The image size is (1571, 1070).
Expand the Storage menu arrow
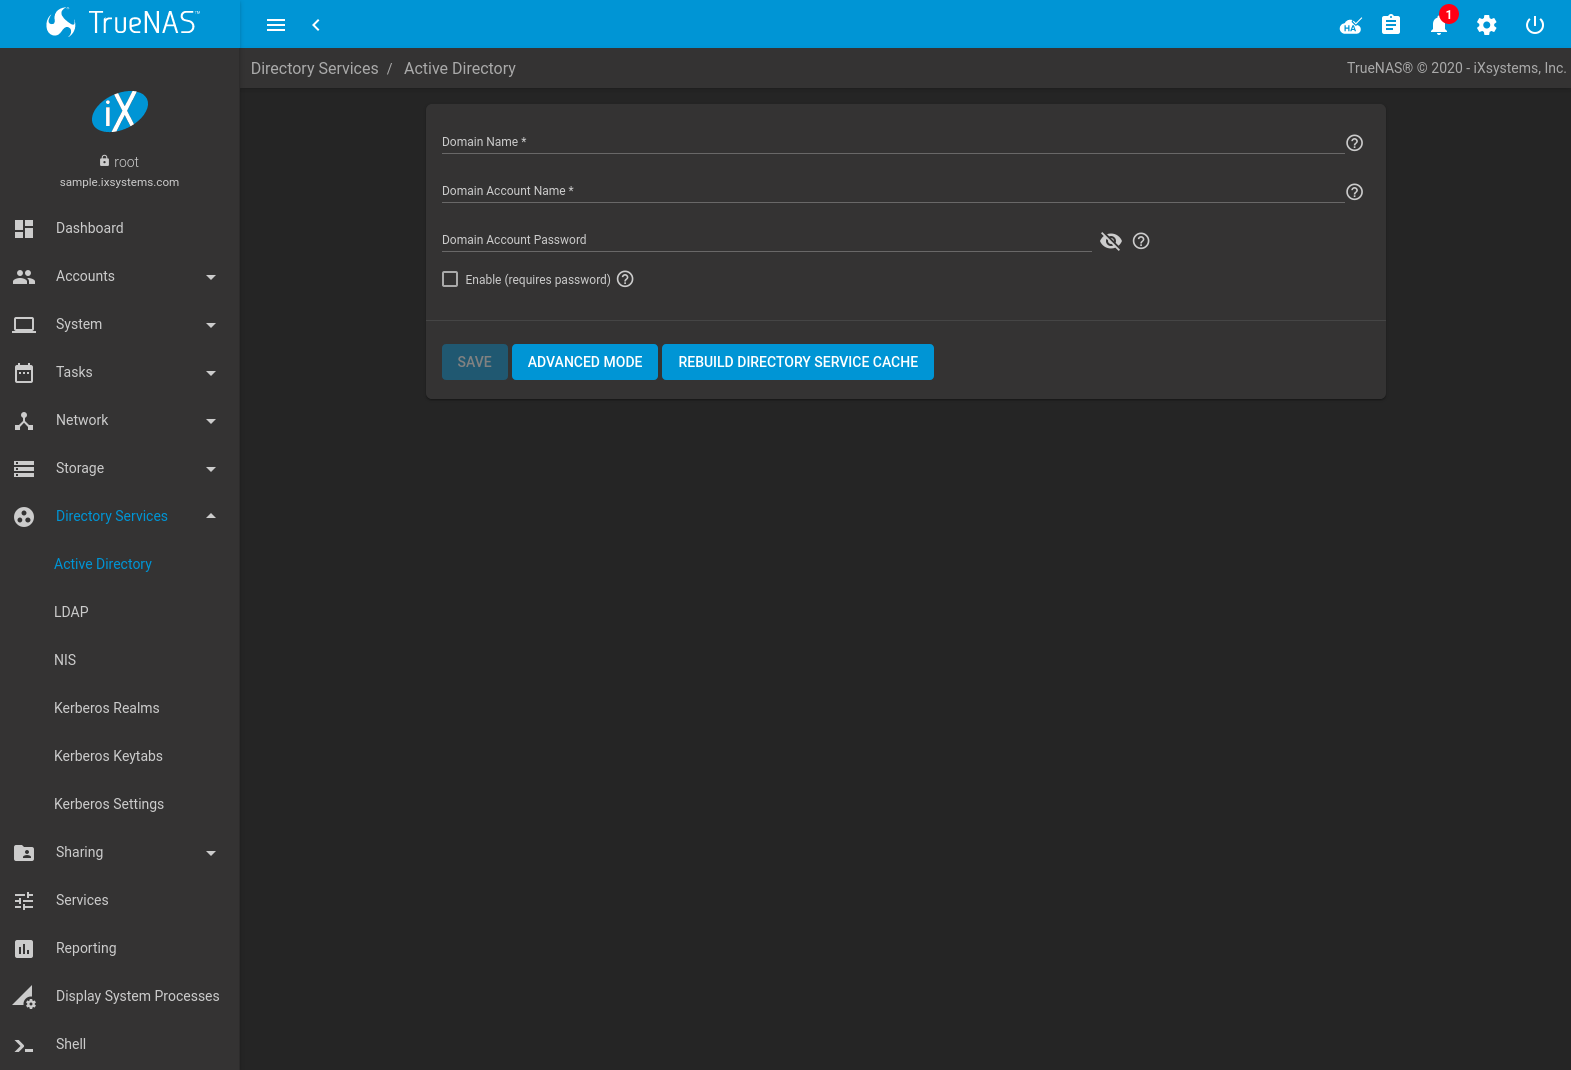coord(211,469)
